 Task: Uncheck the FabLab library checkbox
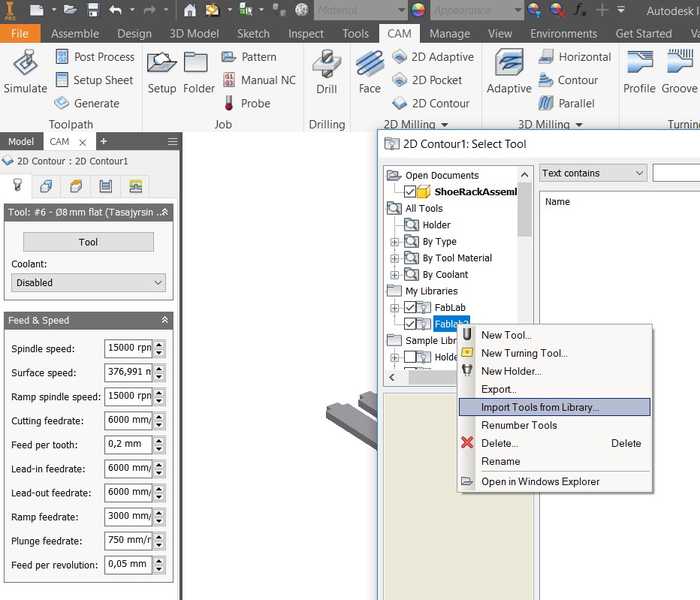tap(410, 307)
